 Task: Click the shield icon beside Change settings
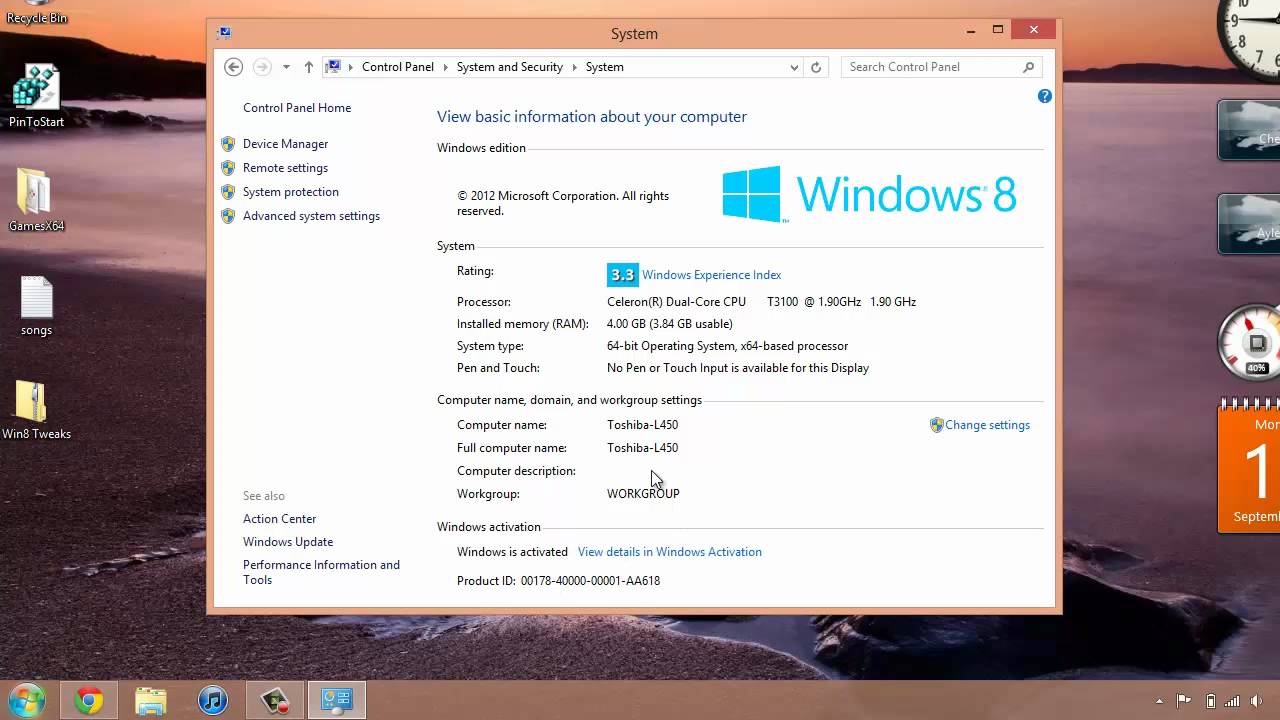pyautogui.click(x=936, y=425)
